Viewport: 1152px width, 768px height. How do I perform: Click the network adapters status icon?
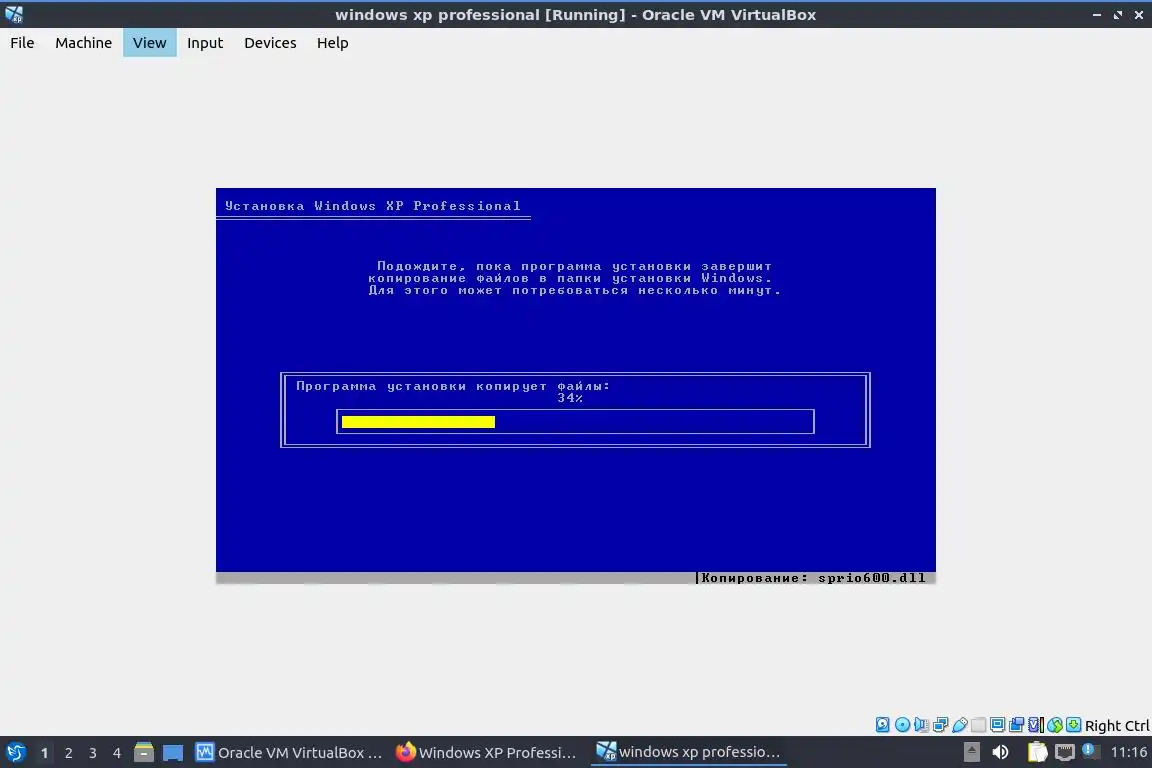coord(940,725)
